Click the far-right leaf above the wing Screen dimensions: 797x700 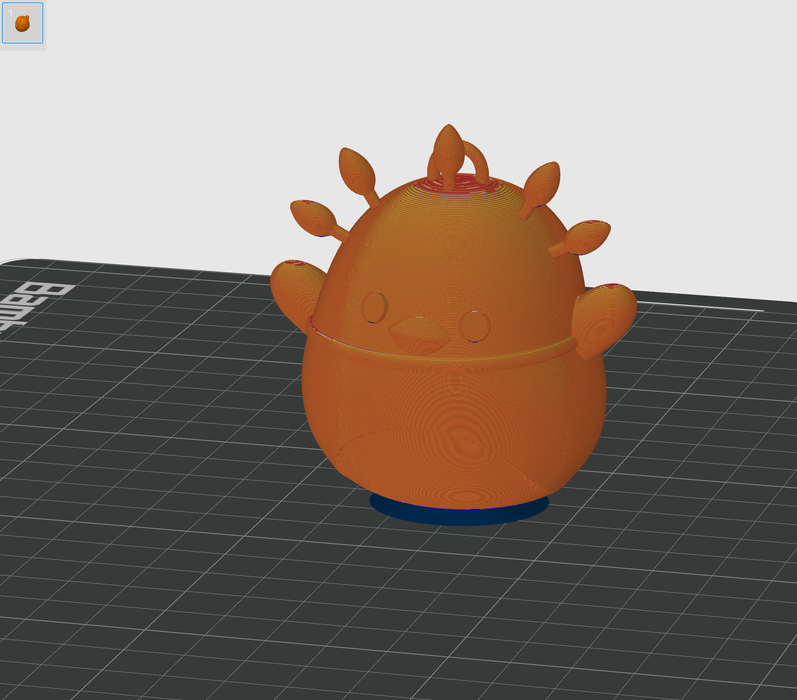tap(586, 235)
